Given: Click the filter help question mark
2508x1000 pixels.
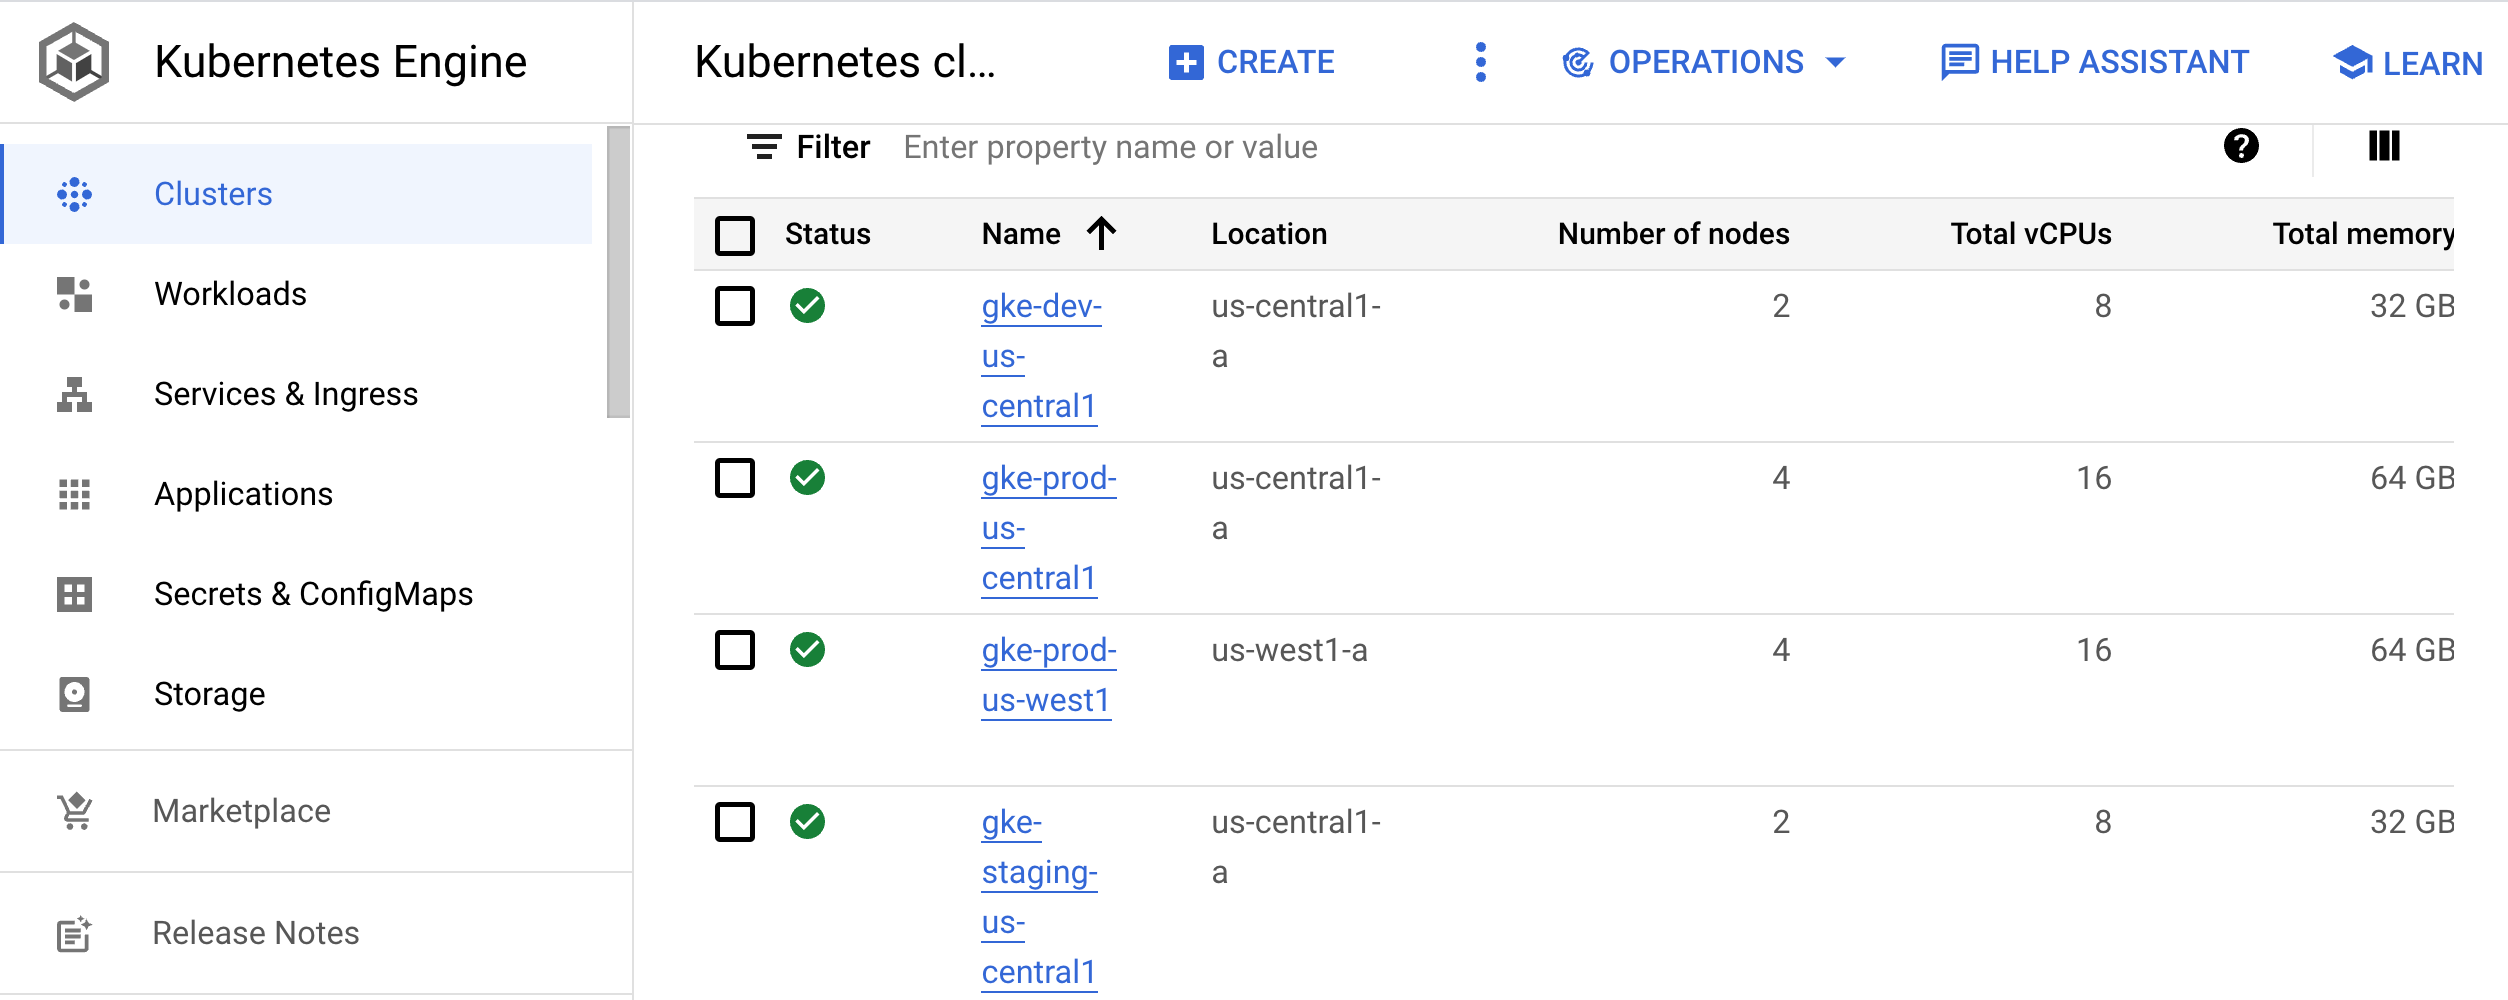Looking at the screenshot, I should click(2241, 146).
